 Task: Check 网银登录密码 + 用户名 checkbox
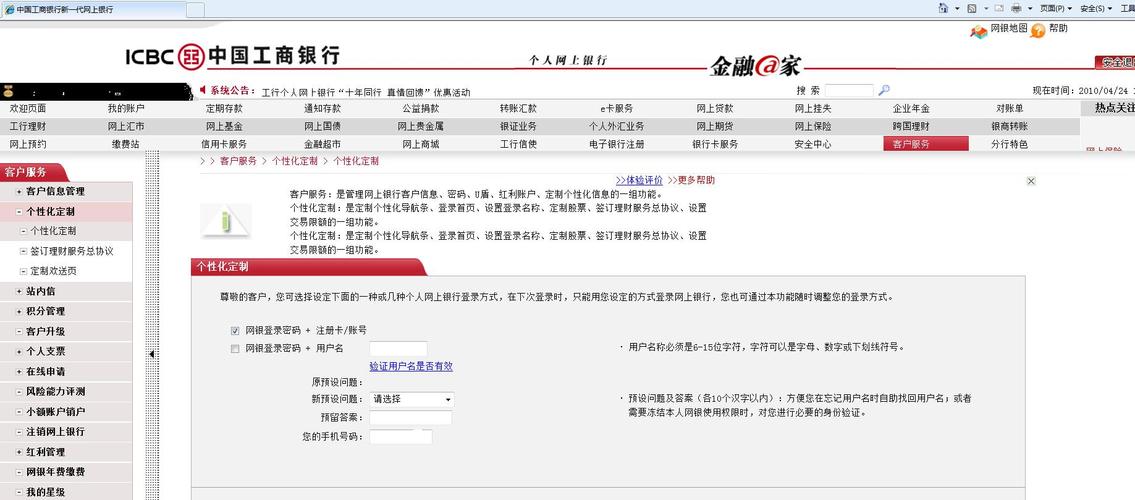click(x=235, y=349)
